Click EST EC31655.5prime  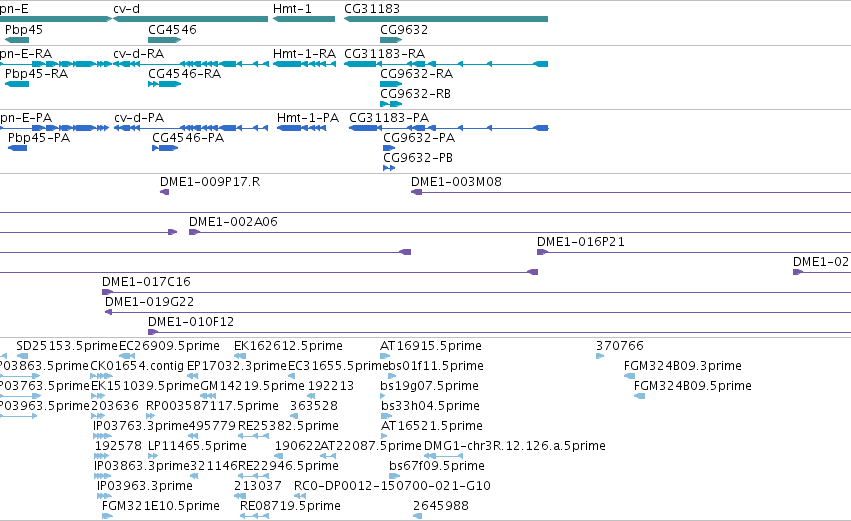point(291,376)
